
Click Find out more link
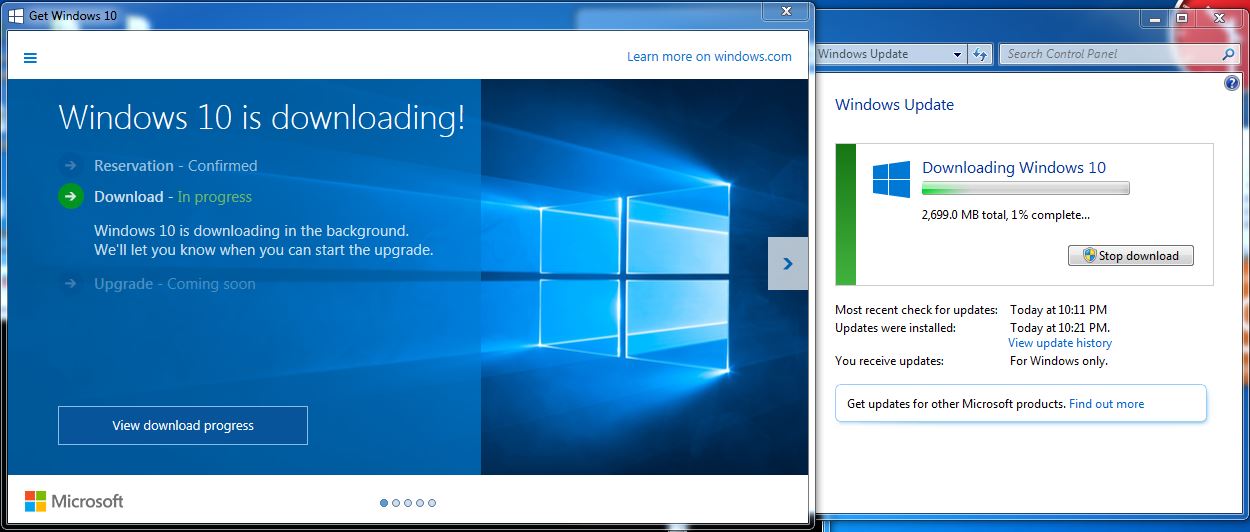tap(1106, 404)
